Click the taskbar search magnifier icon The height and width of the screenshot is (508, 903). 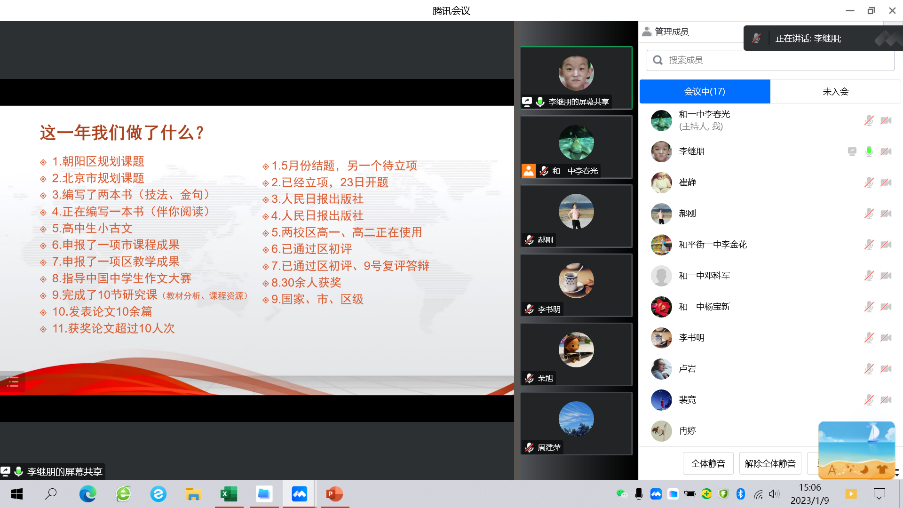tap(51, 494)
